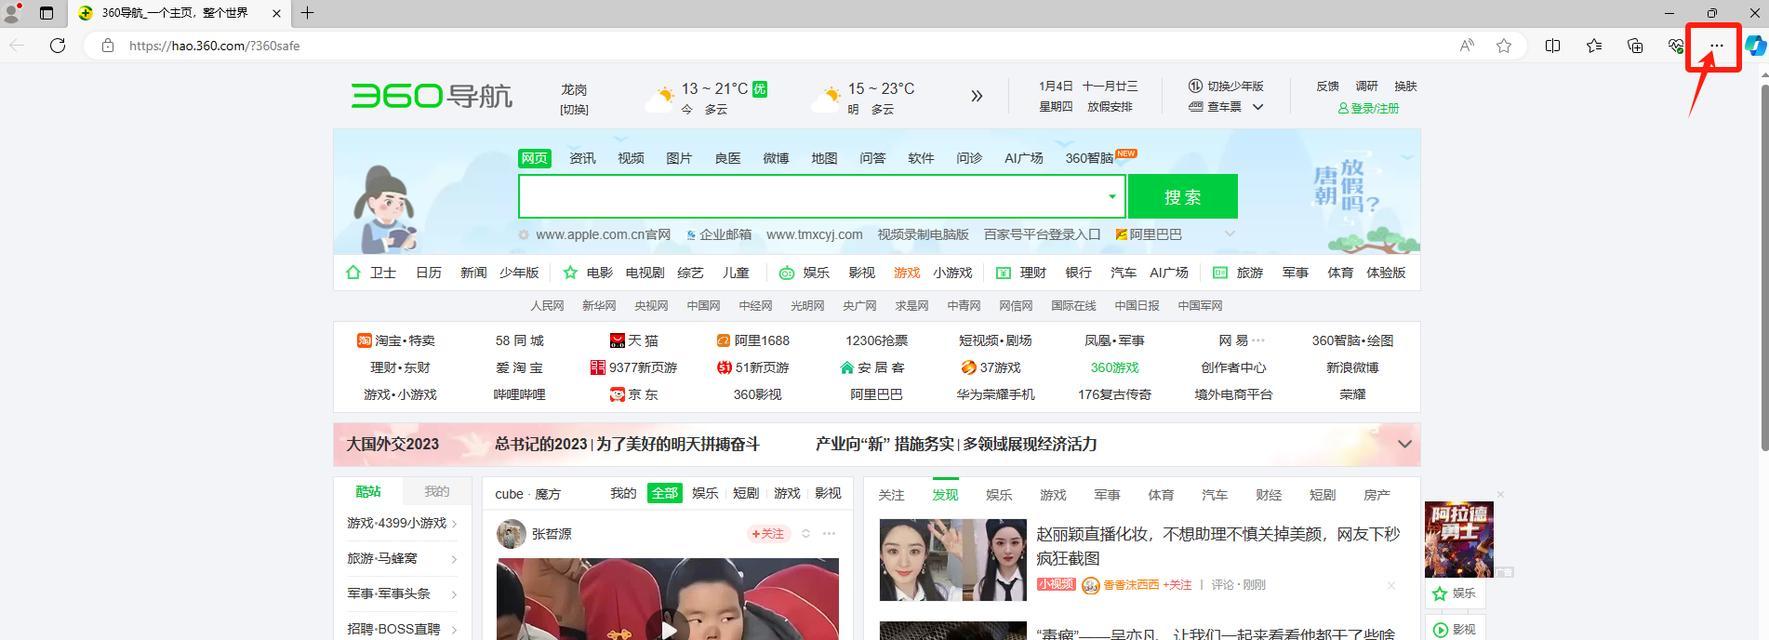Switch to the 财经 news tab
1769x640 pixels.
point(1269,495)
